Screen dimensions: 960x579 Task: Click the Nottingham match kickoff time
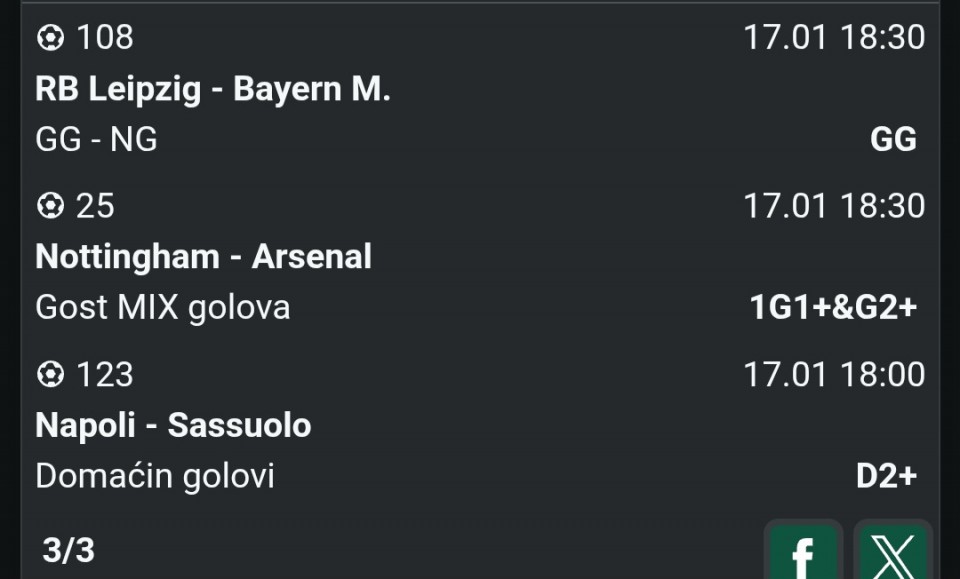tap(834, 206)
